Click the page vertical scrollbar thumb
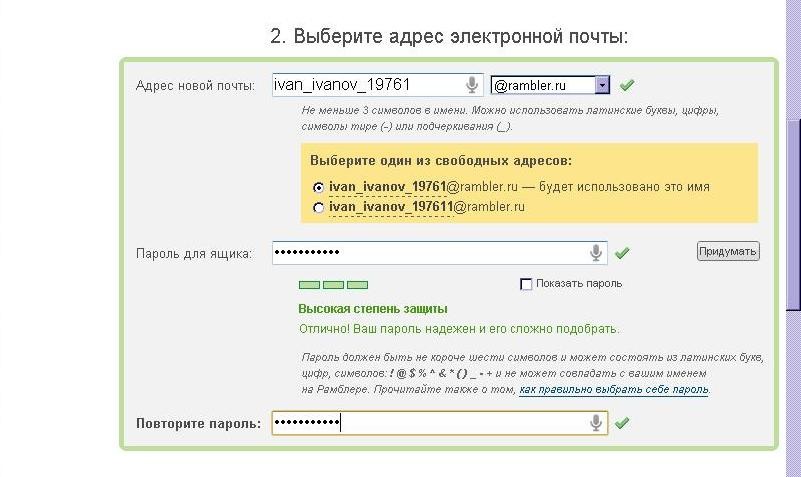The width and height of the screenshot is (801, 477). [x=793, y=214]
